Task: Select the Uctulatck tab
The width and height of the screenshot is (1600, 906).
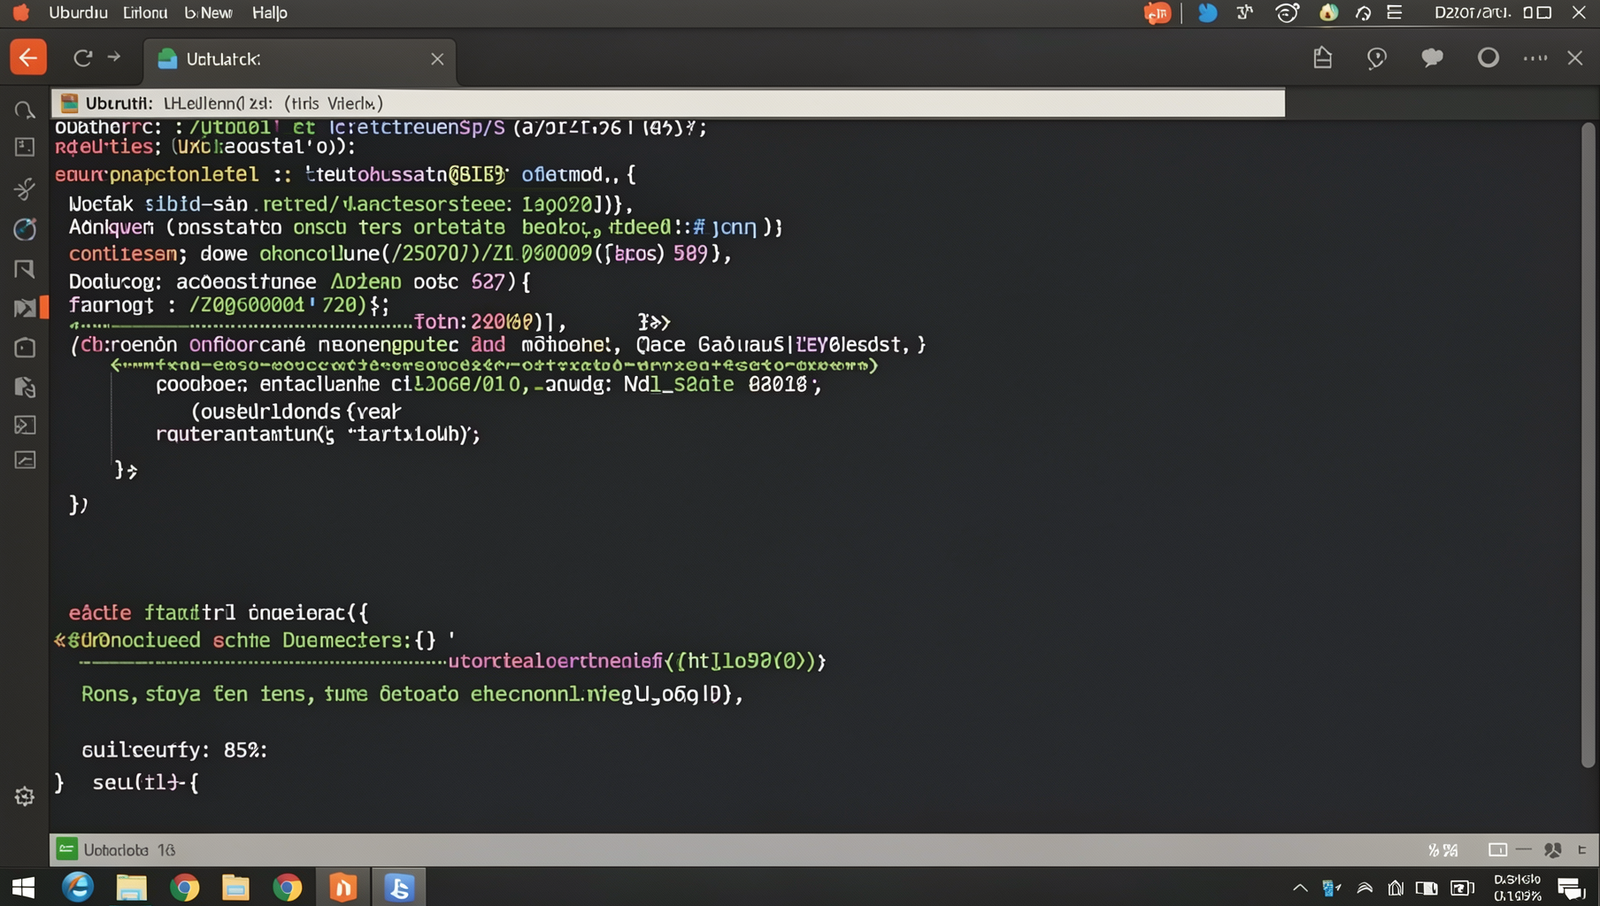Action: pos(300,60)
